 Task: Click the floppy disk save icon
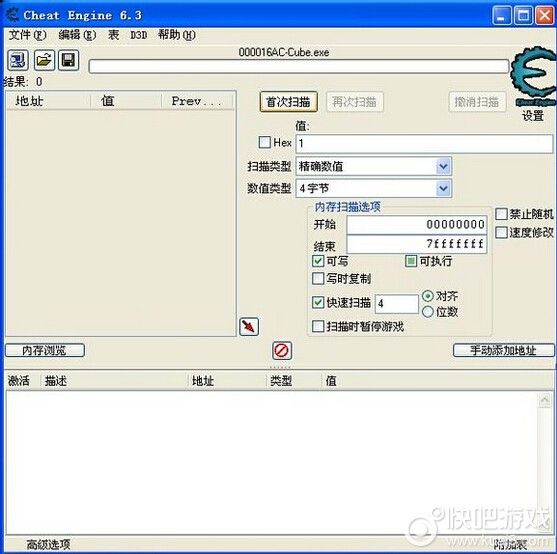(68, 60)
